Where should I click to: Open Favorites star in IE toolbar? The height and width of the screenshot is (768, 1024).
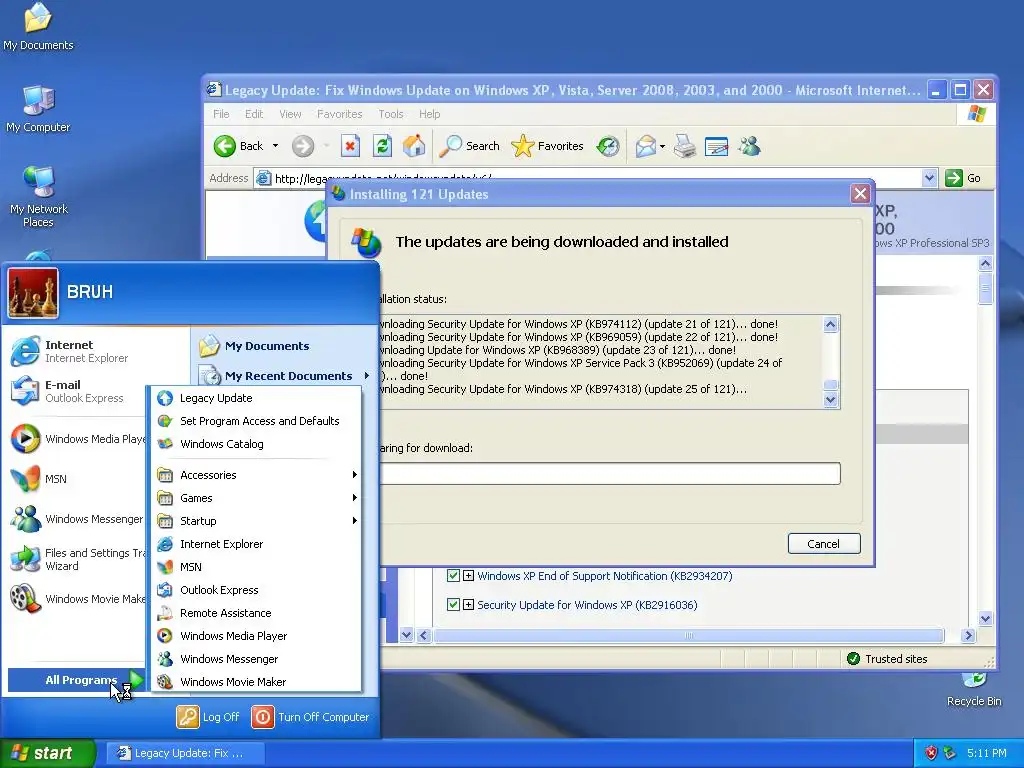[x=547, y=146]
